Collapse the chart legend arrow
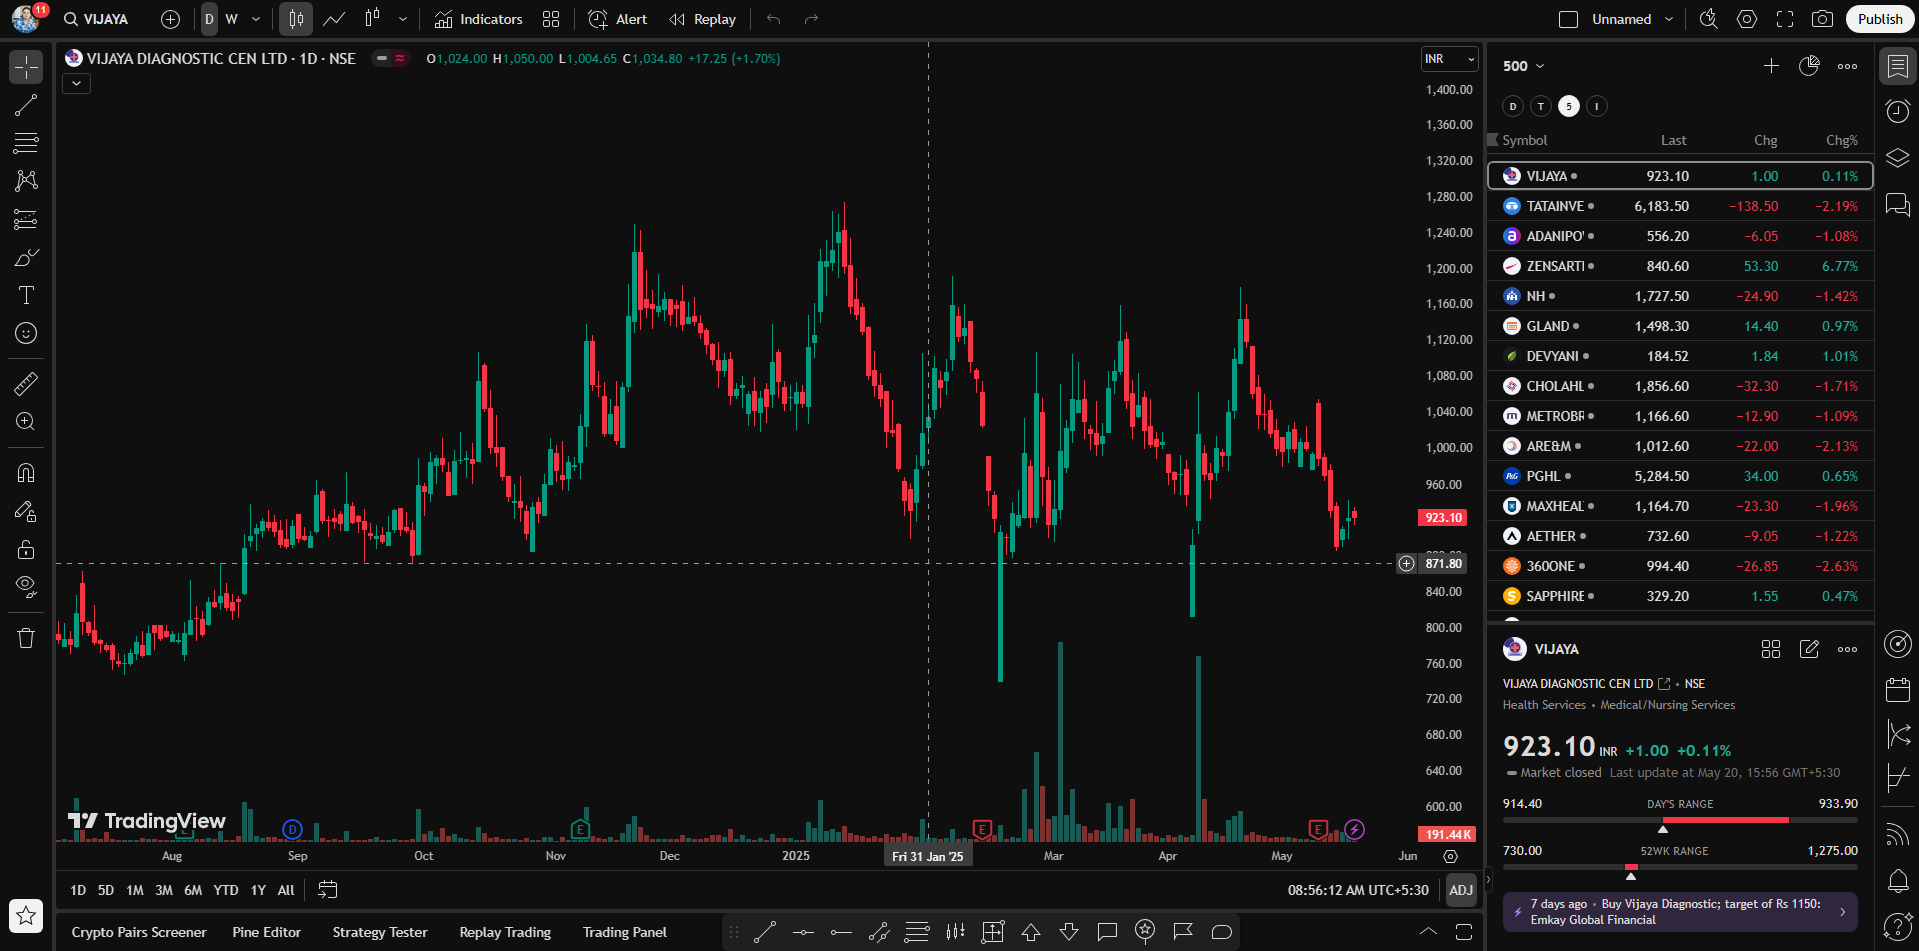1919x951 pixels. pyautogui.click(x=77, y=84)
